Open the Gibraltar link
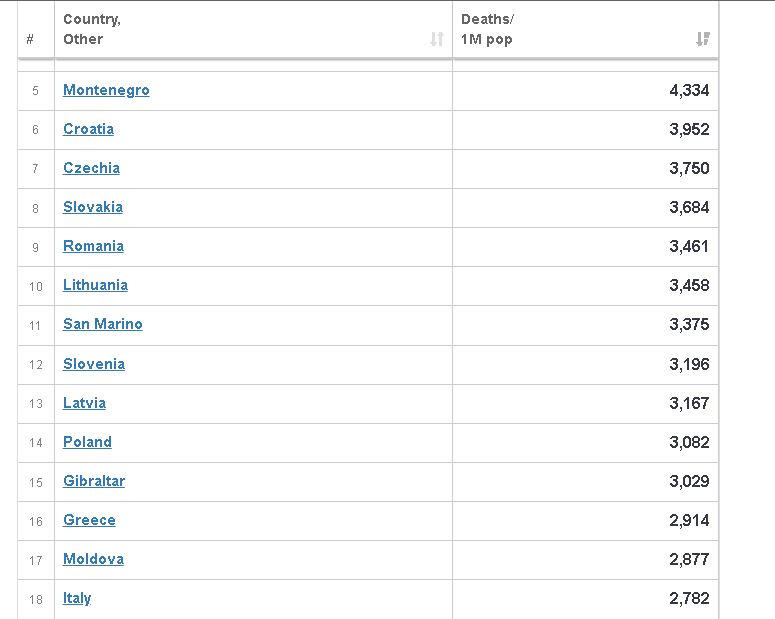The height and width of the screenshot is (619, 775). 94,481
